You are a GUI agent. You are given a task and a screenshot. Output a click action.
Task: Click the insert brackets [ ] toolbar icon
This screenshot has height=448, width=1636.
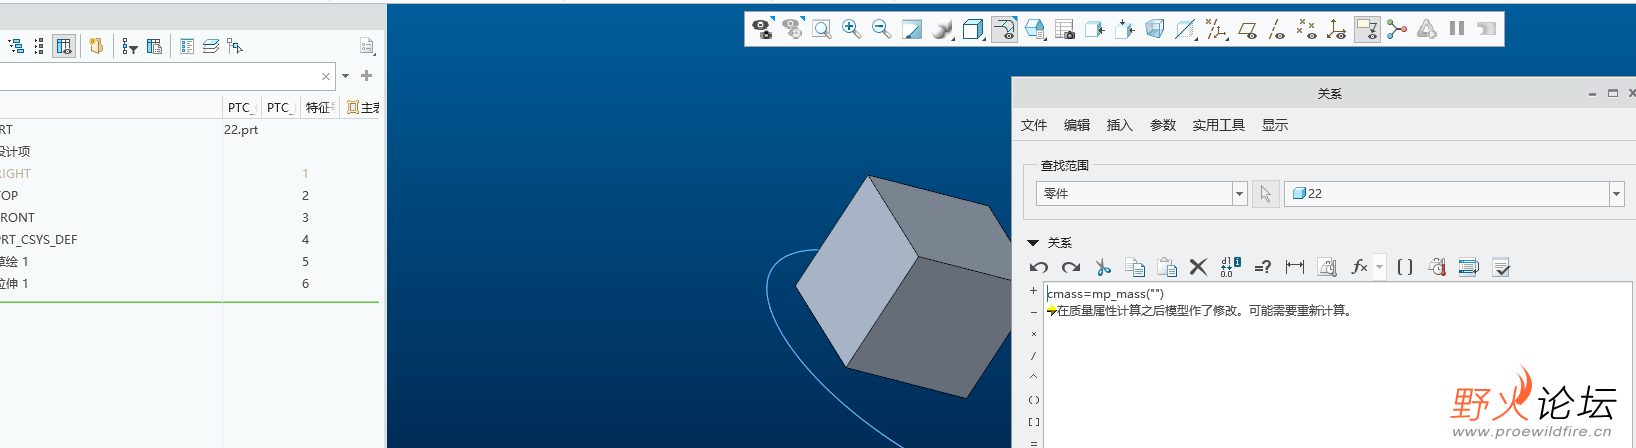tap(1405, 267)
